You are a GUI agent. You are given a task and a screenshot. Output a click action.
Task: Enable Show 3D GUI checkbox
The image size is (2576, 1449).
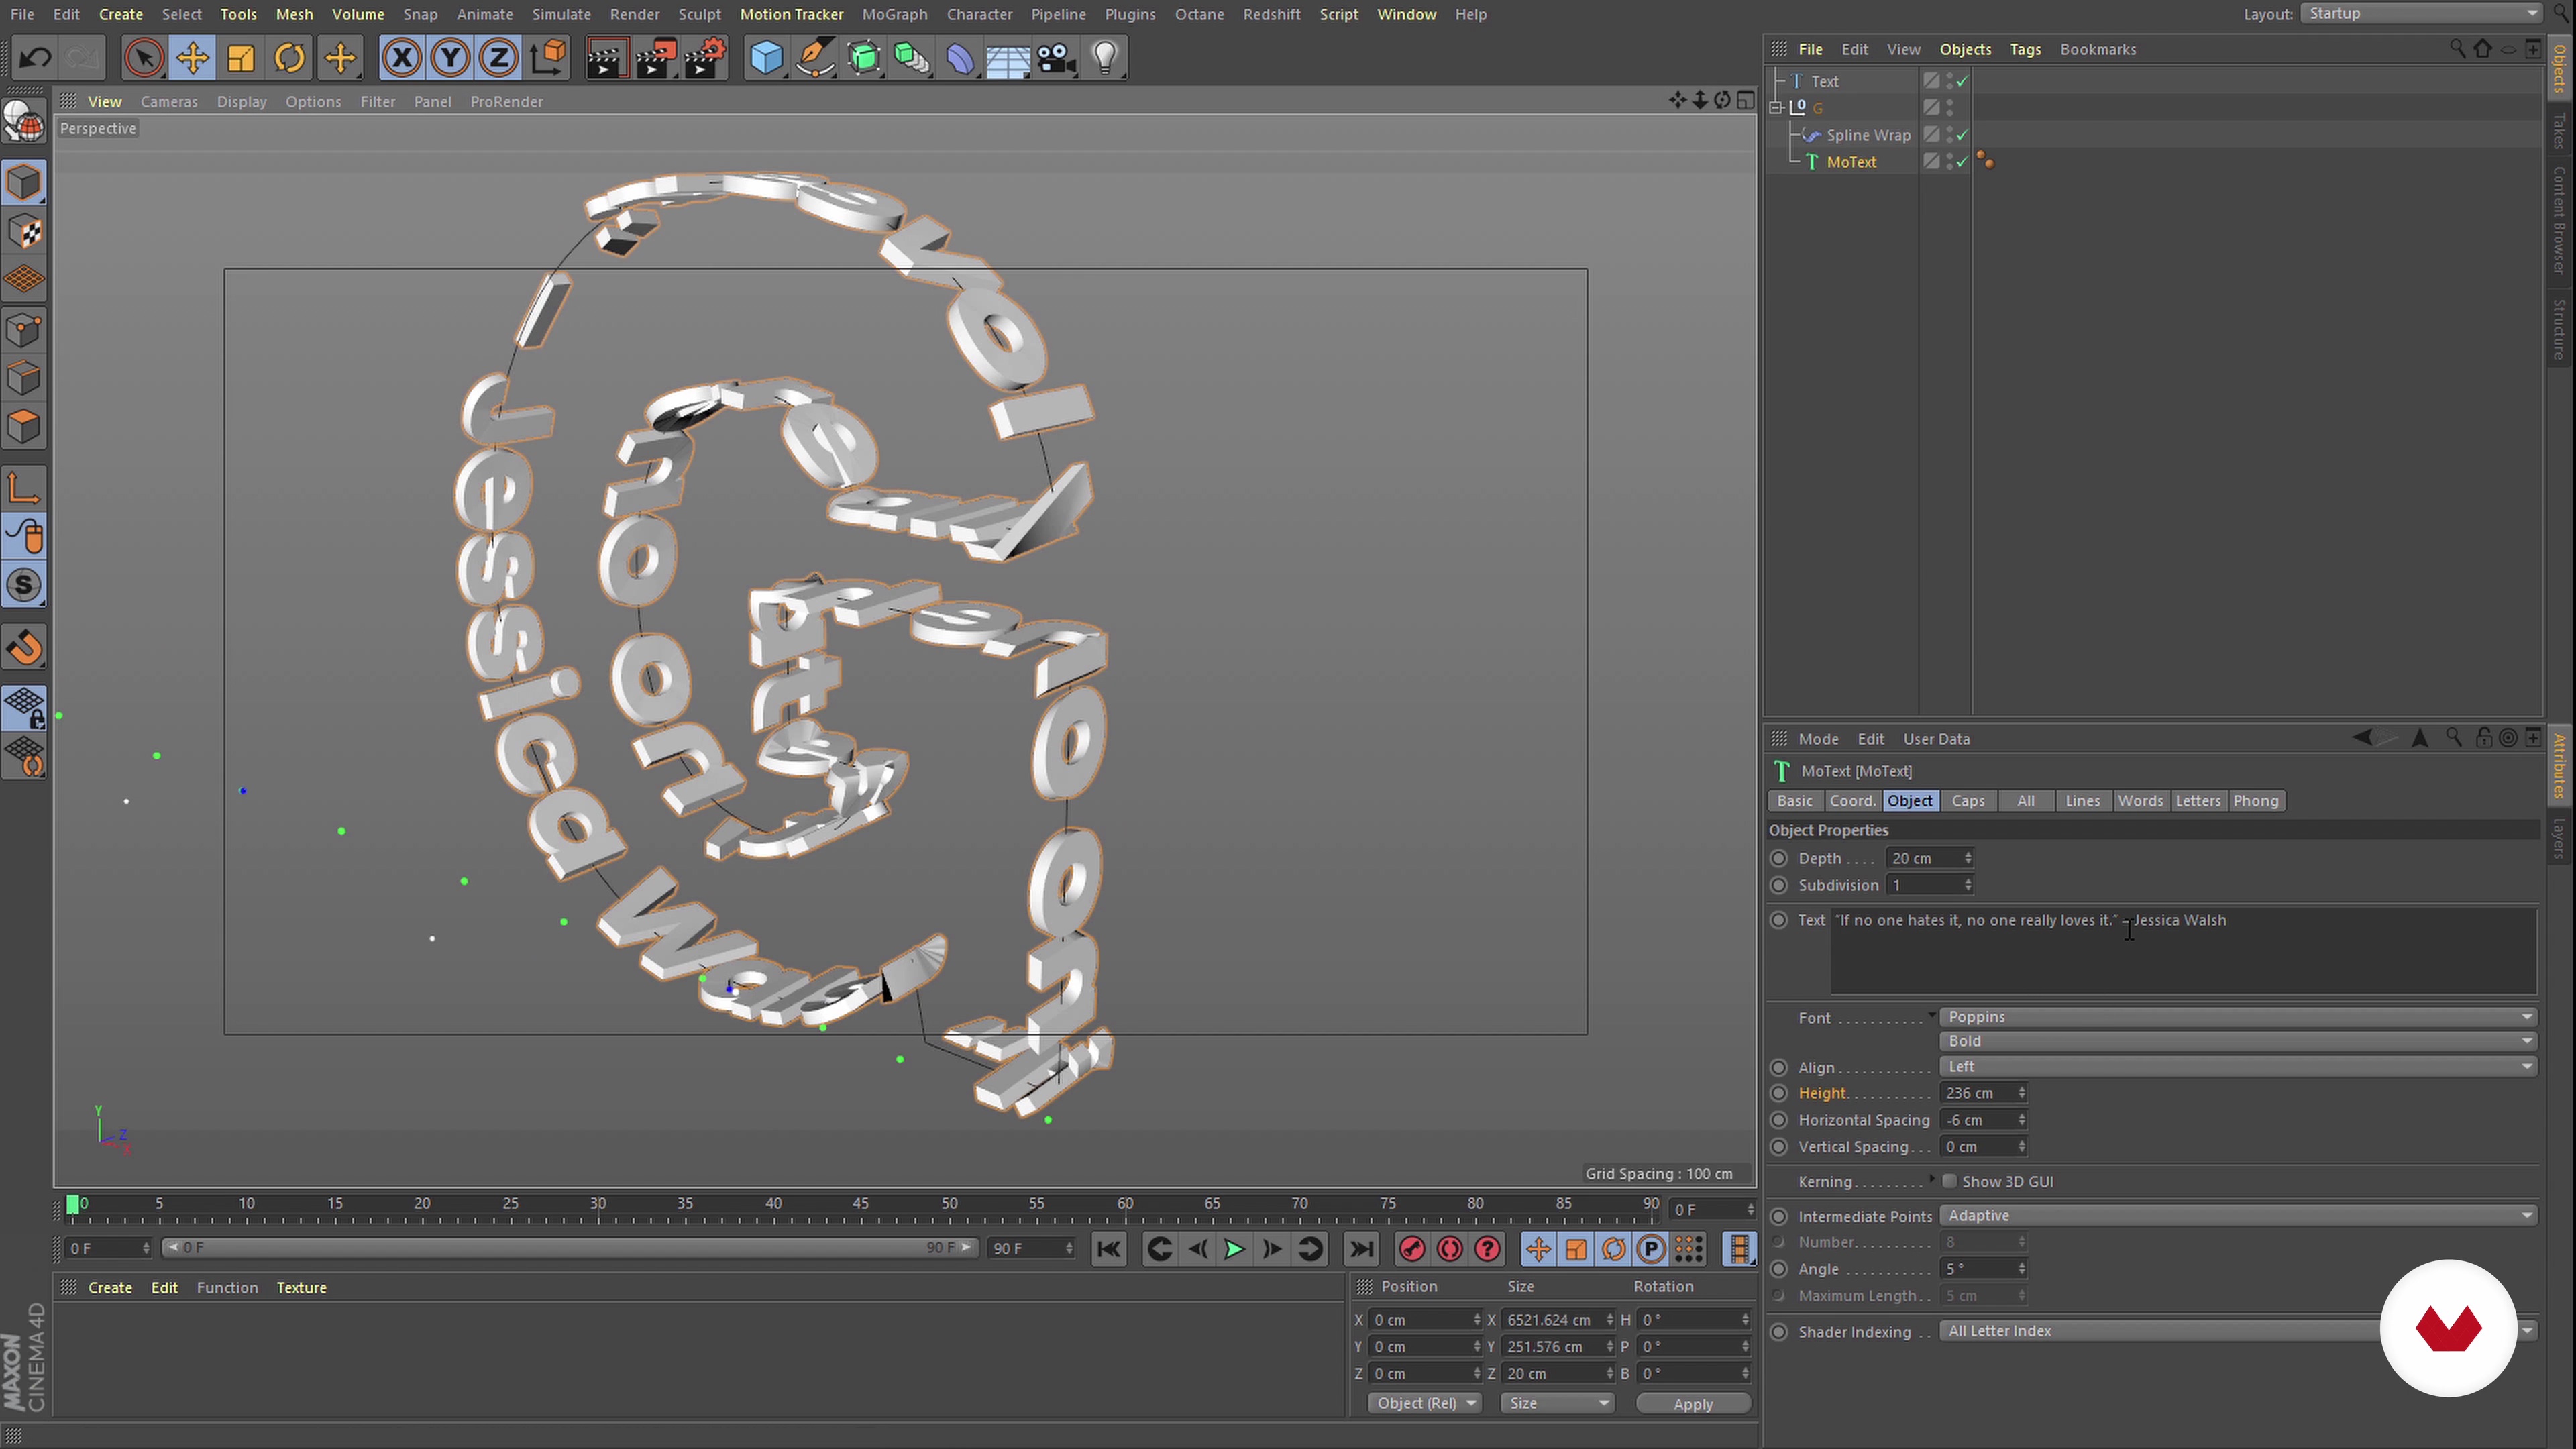point(1949,1182)
